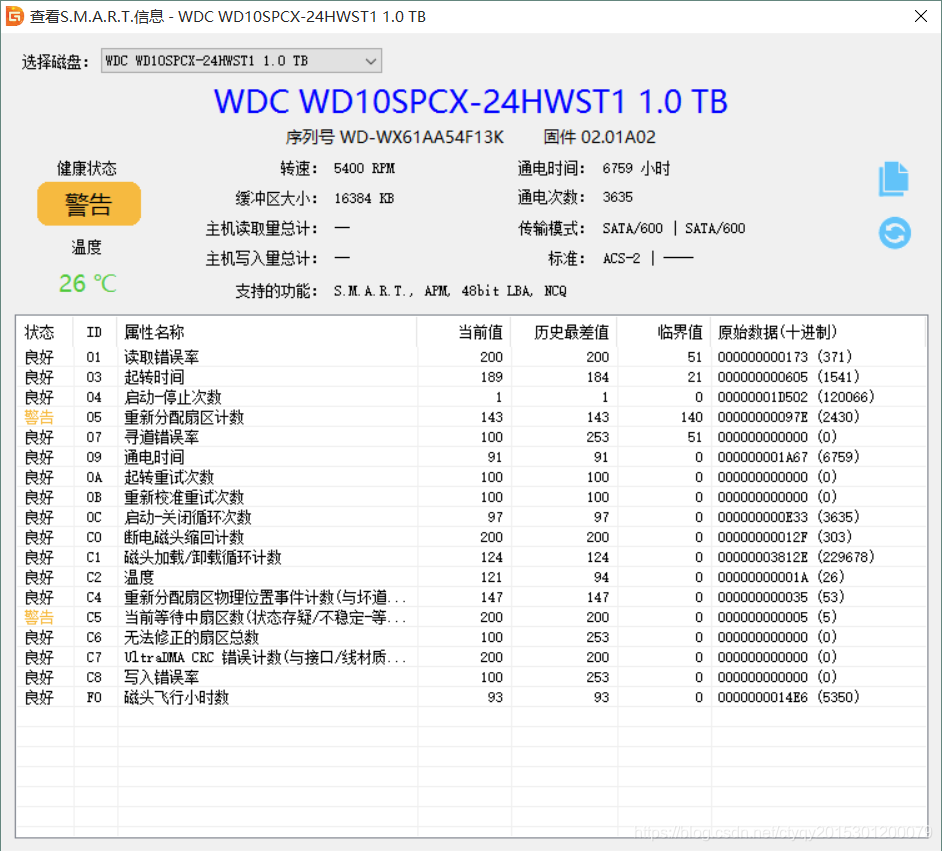Click the 16384 KB buffer size value
This screenshot has height=851, width=942.
(364, 198)
